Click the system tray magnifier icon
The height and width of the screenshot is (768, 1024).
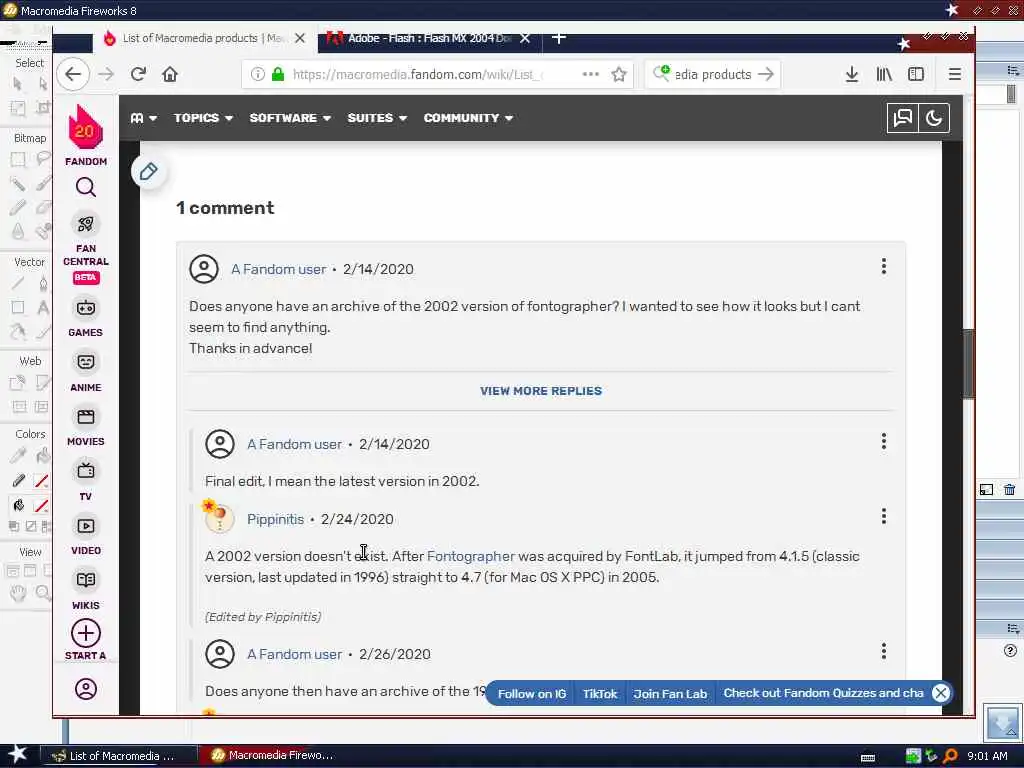pos(950,756)
